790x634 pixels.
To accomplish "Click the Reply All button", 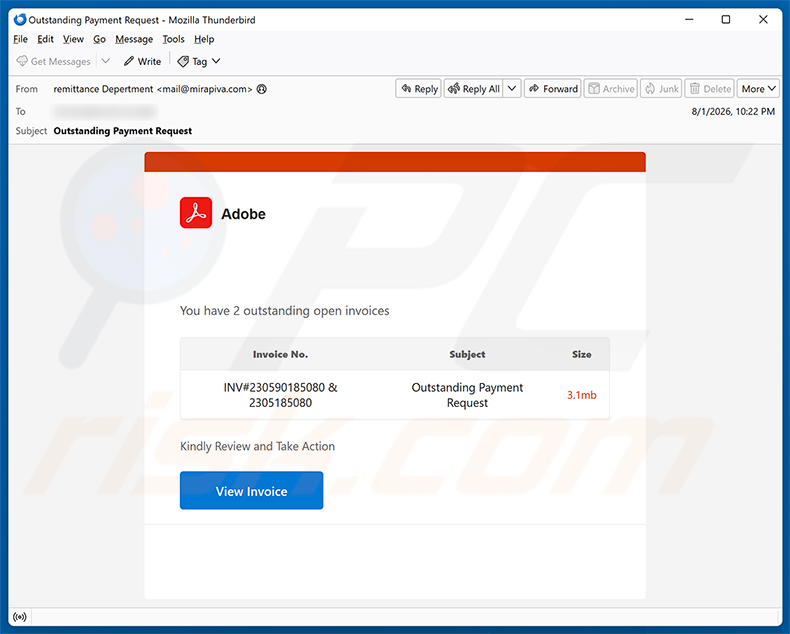I will (474, 89).
